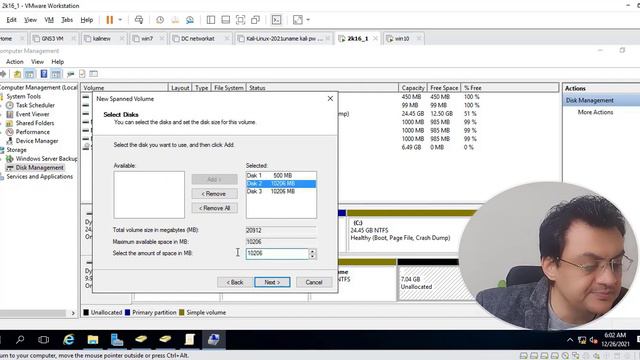Expand the stretch guest dropdown arrow
Image resolution: width=640 pixels, height=360 pixels.
308,20
